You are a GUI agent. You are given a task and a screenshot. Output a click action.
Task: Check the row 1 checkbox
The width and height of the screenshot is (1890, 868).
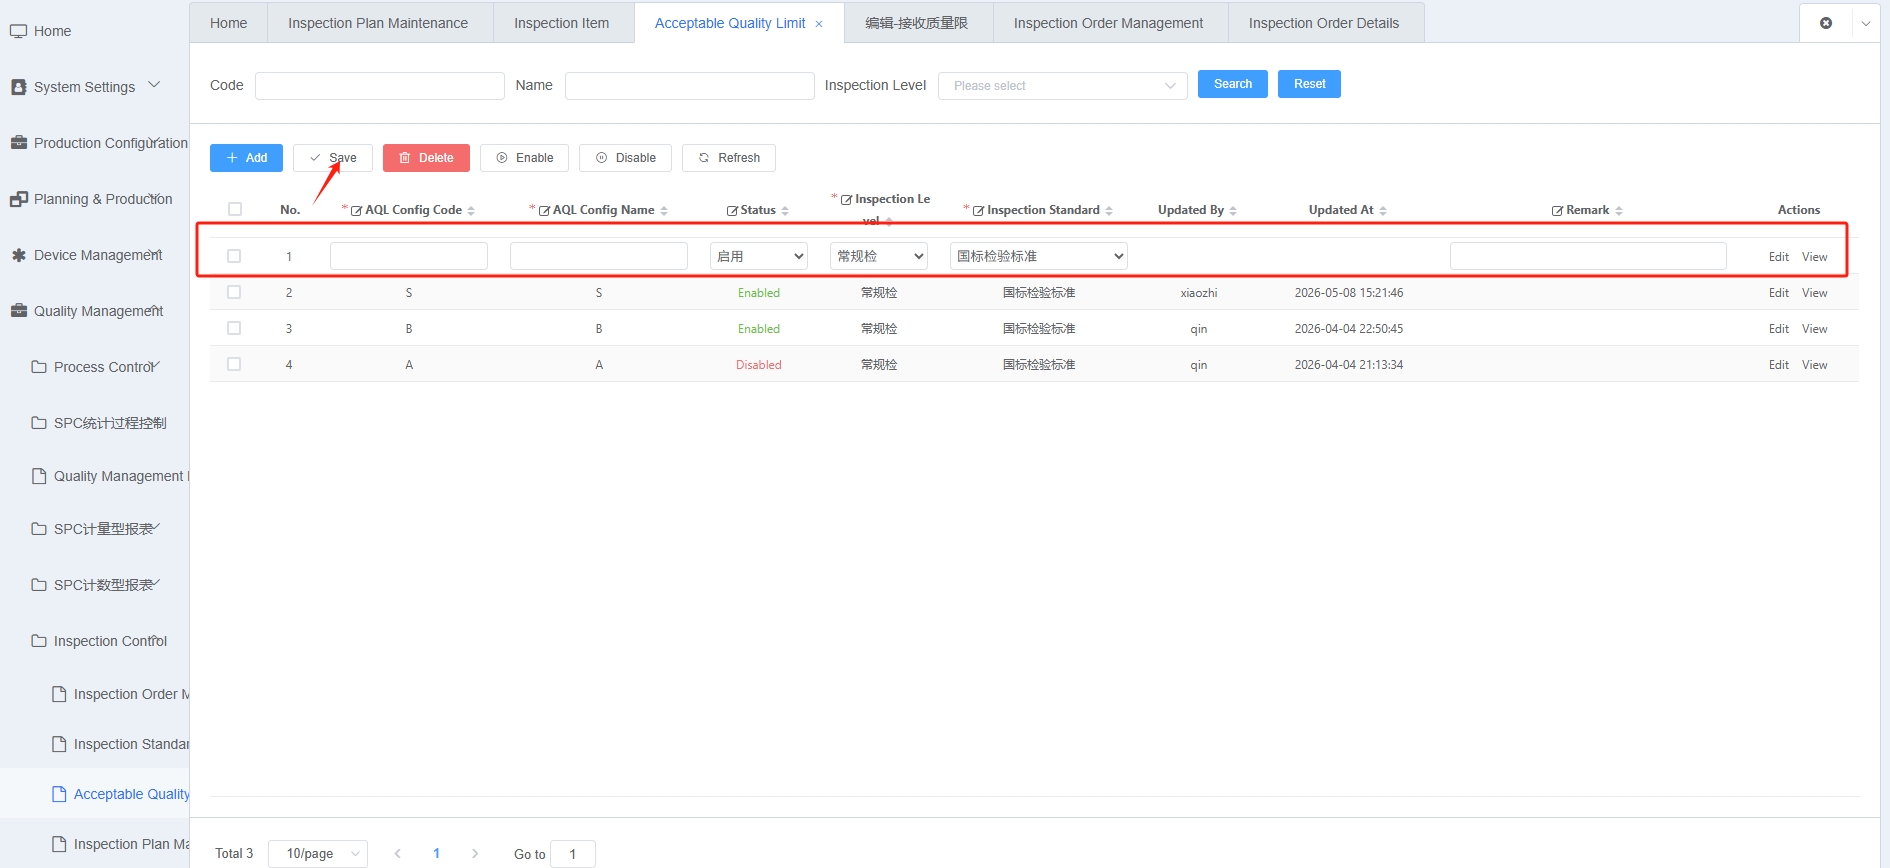(234, 256)
